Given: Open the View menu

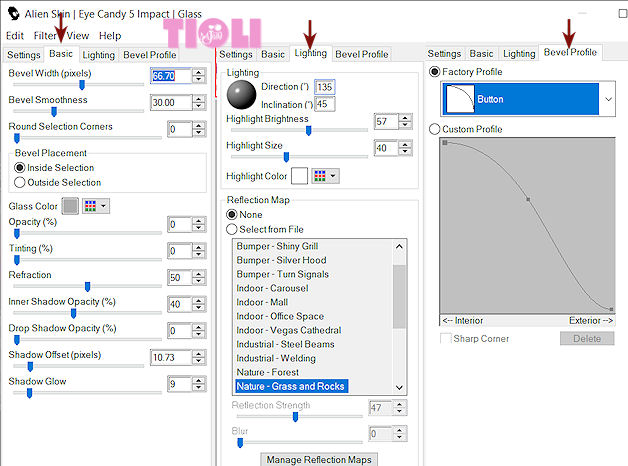Looking at the screenshot, I should [78, 36].
